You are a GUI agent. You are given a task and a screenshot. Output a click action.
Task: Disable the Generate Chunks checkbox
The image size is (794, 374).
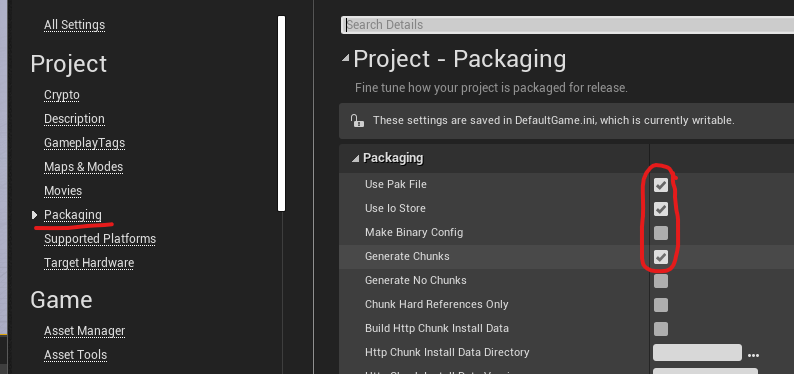pyautogui.click(x=661, y=257)
